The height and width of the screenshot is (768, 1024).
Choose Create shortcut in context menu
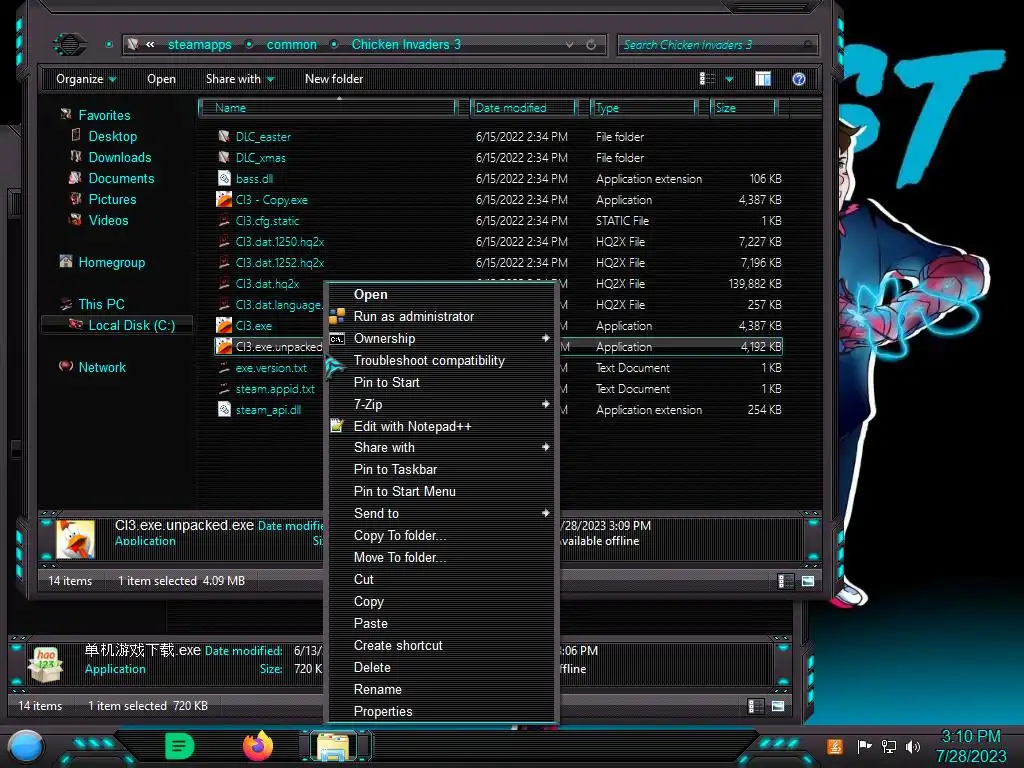coord(441,645)
